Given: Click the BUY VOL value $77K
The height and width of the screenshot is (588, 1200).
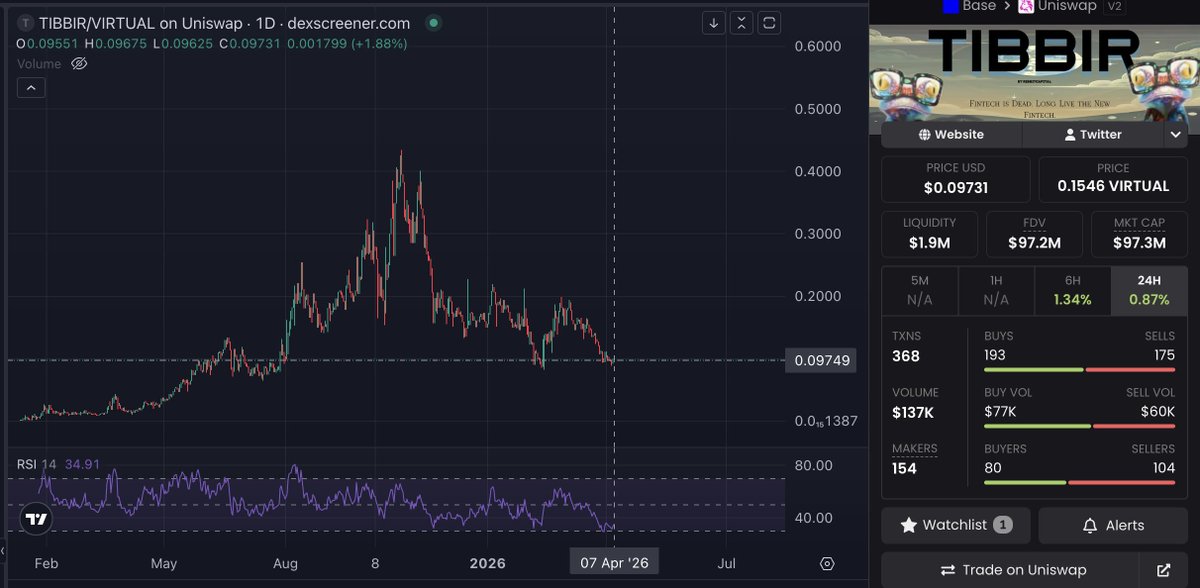Looking at the screenshot, I should [1000, 411].
